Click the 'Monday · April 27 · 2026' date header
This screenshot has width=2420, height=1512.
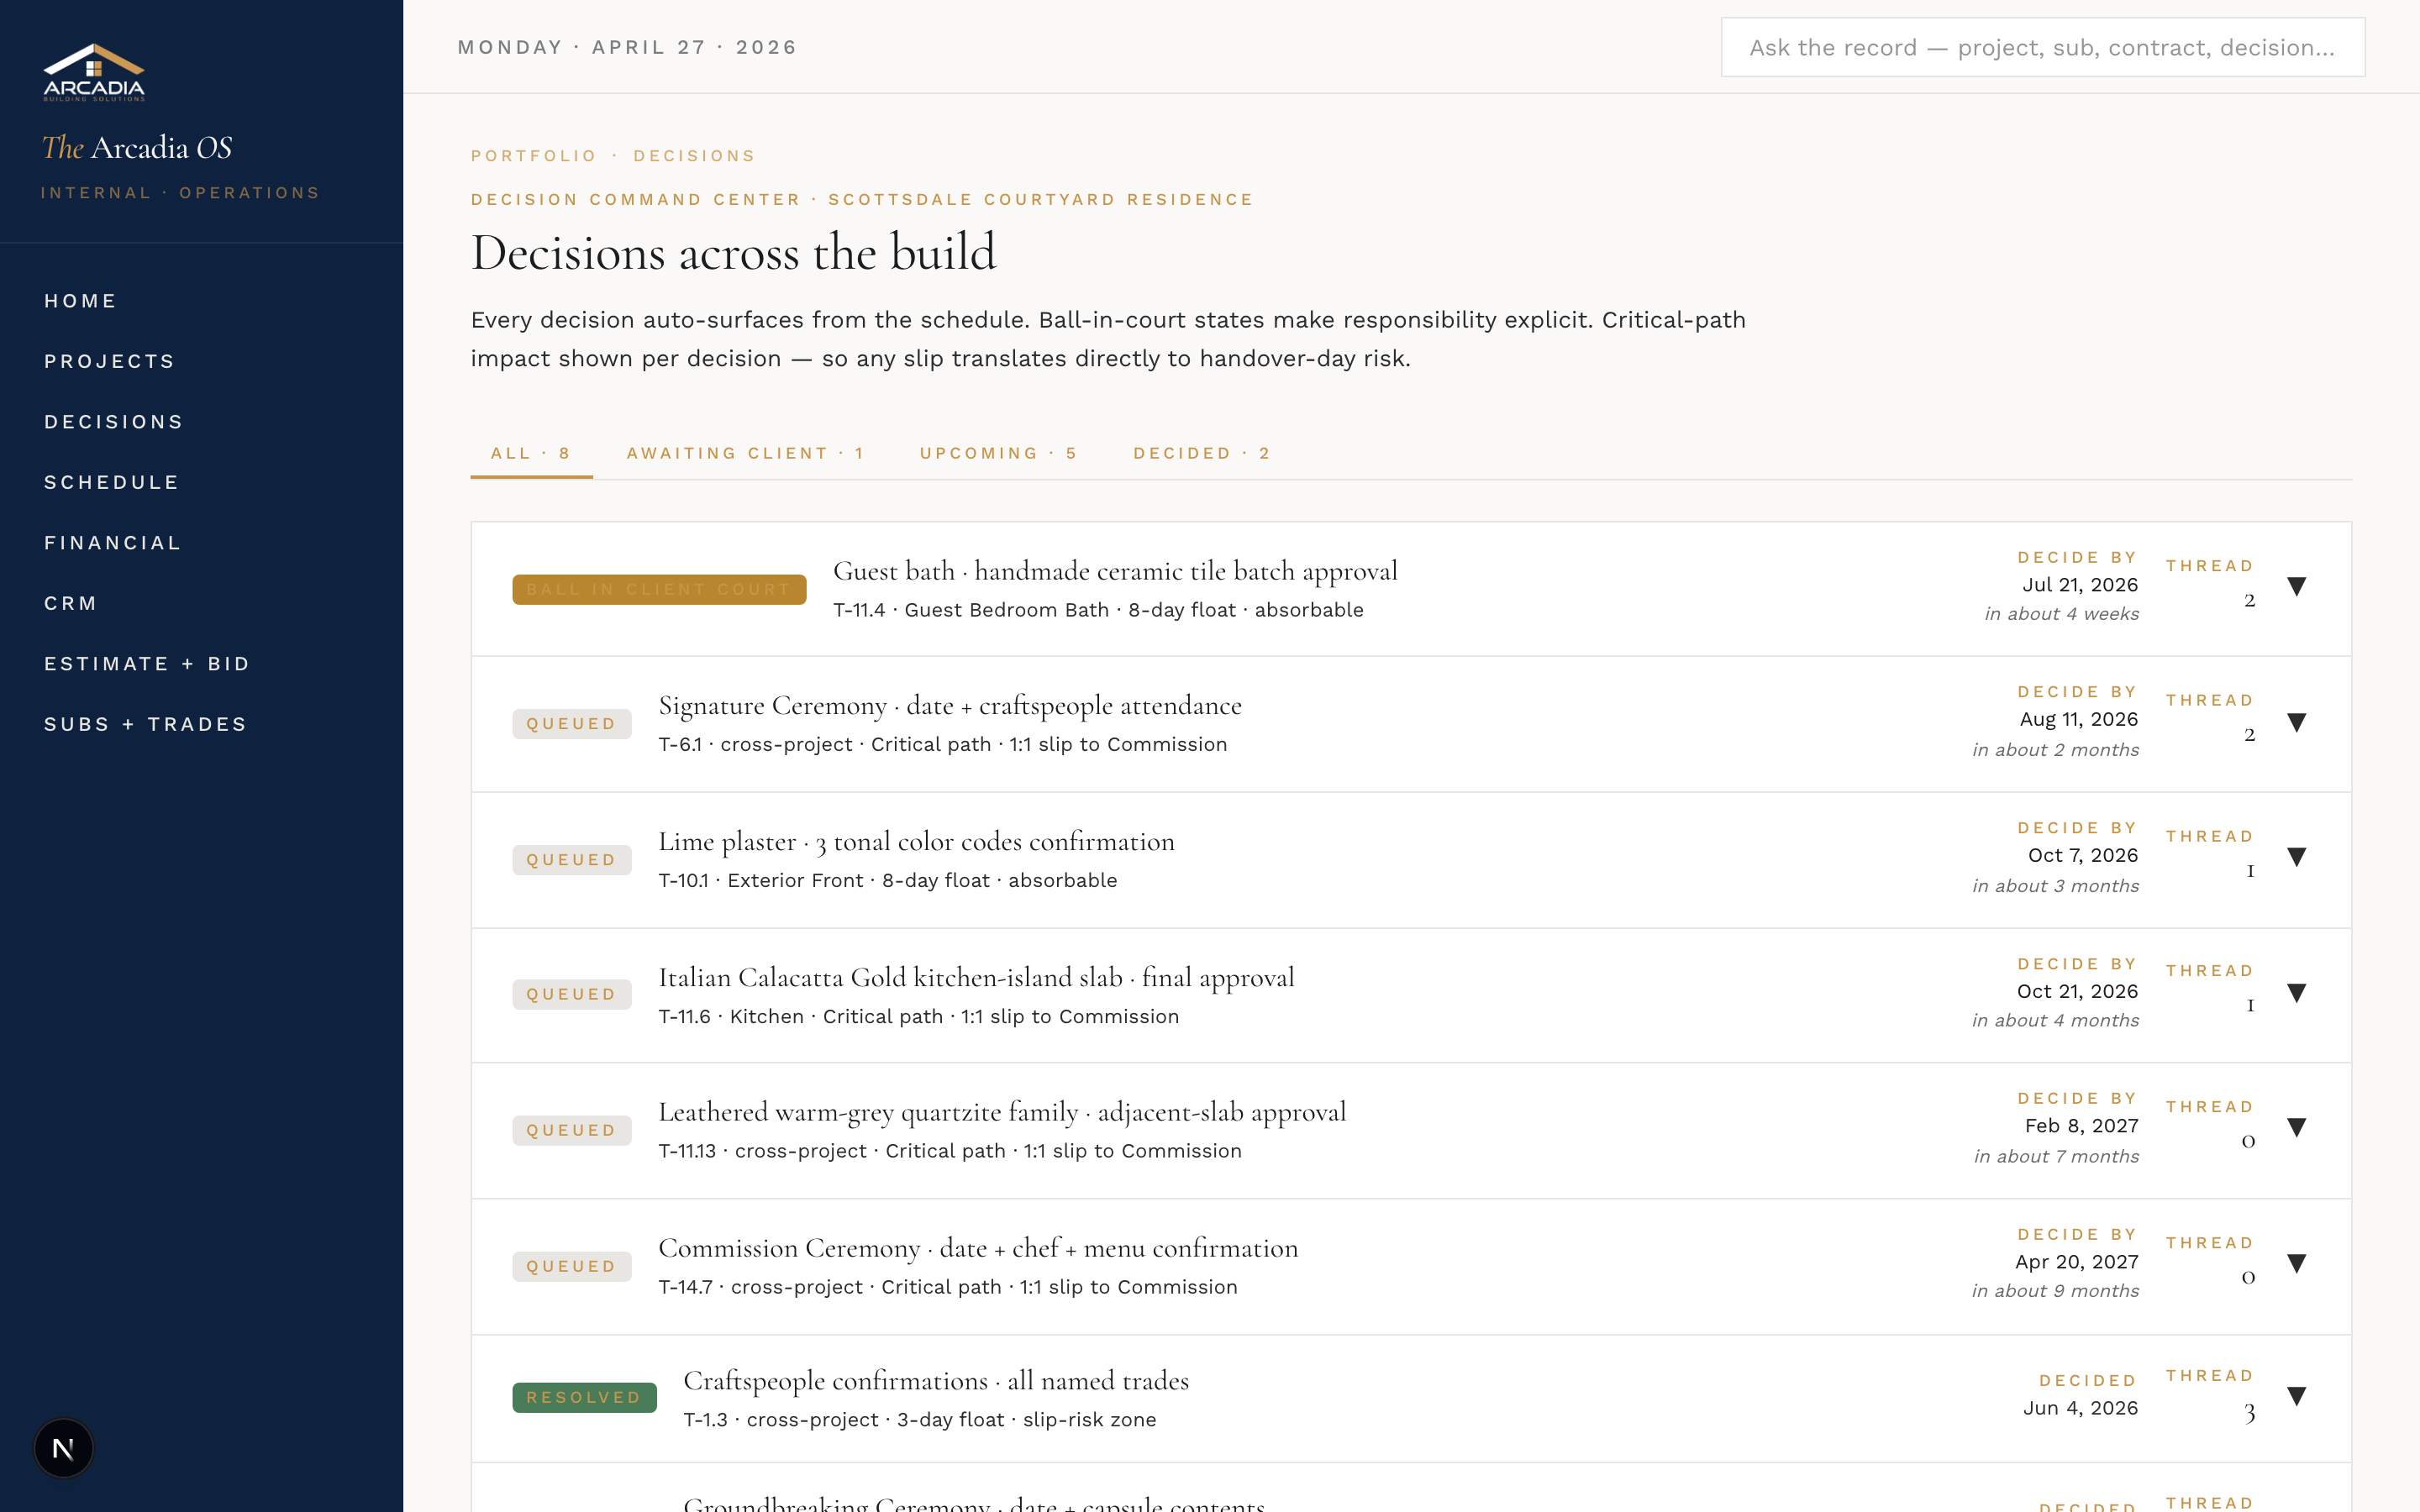627,47
